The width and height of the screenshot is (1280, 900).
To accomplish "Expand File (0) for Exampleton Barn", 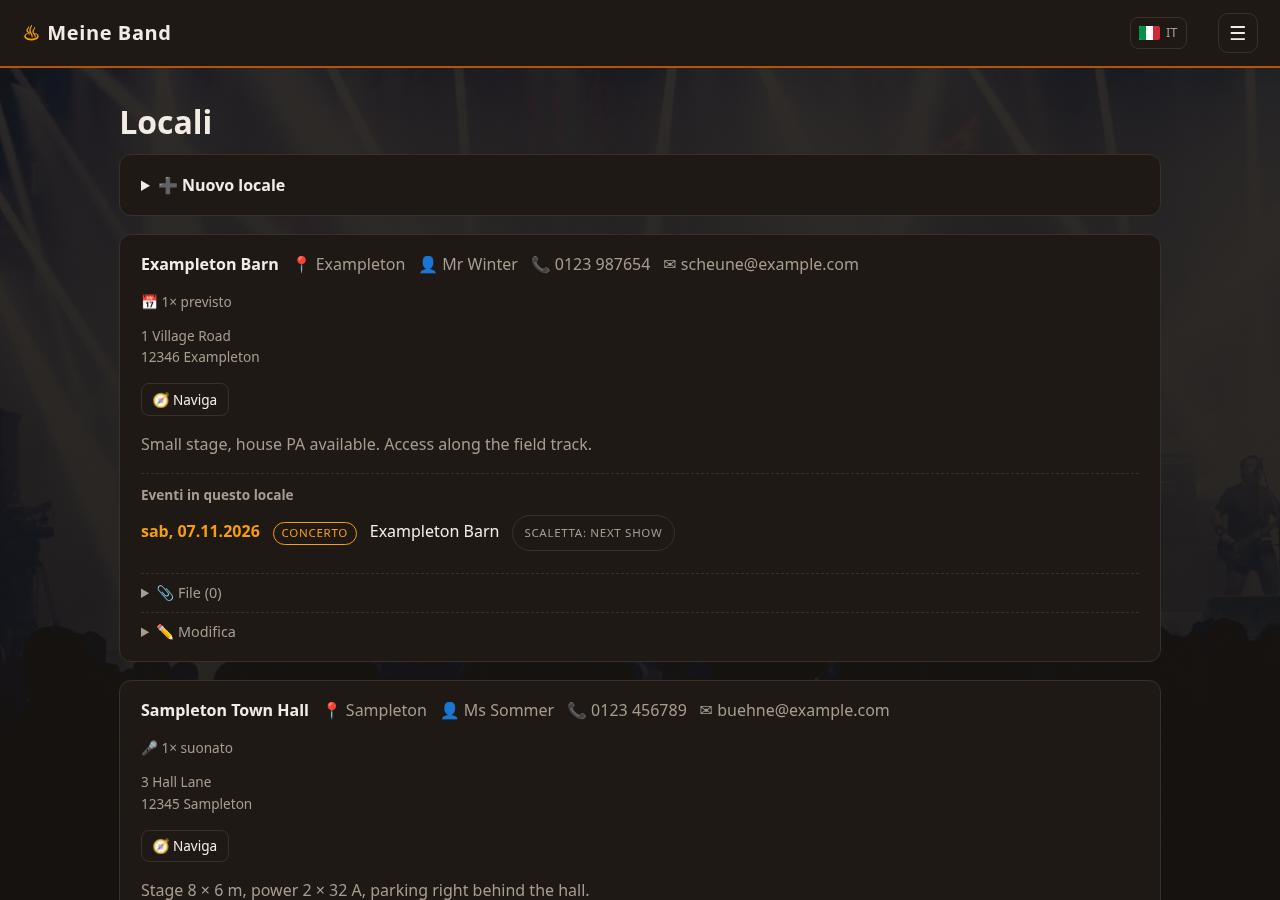I will (640, 593).
